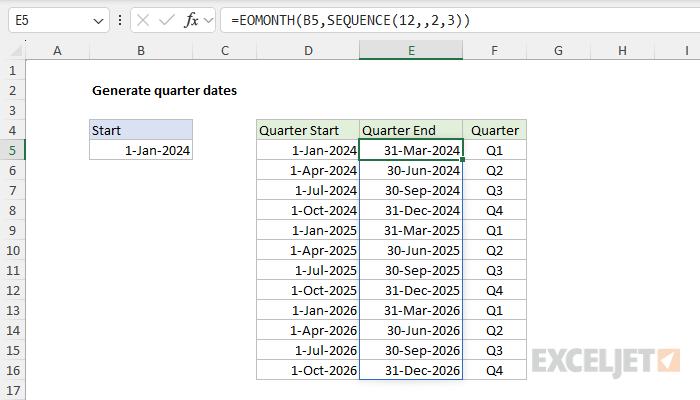Screen dimensions: 700x400
Task: Click the 30-Jun-2026 cell
Action: pos(411,330)
